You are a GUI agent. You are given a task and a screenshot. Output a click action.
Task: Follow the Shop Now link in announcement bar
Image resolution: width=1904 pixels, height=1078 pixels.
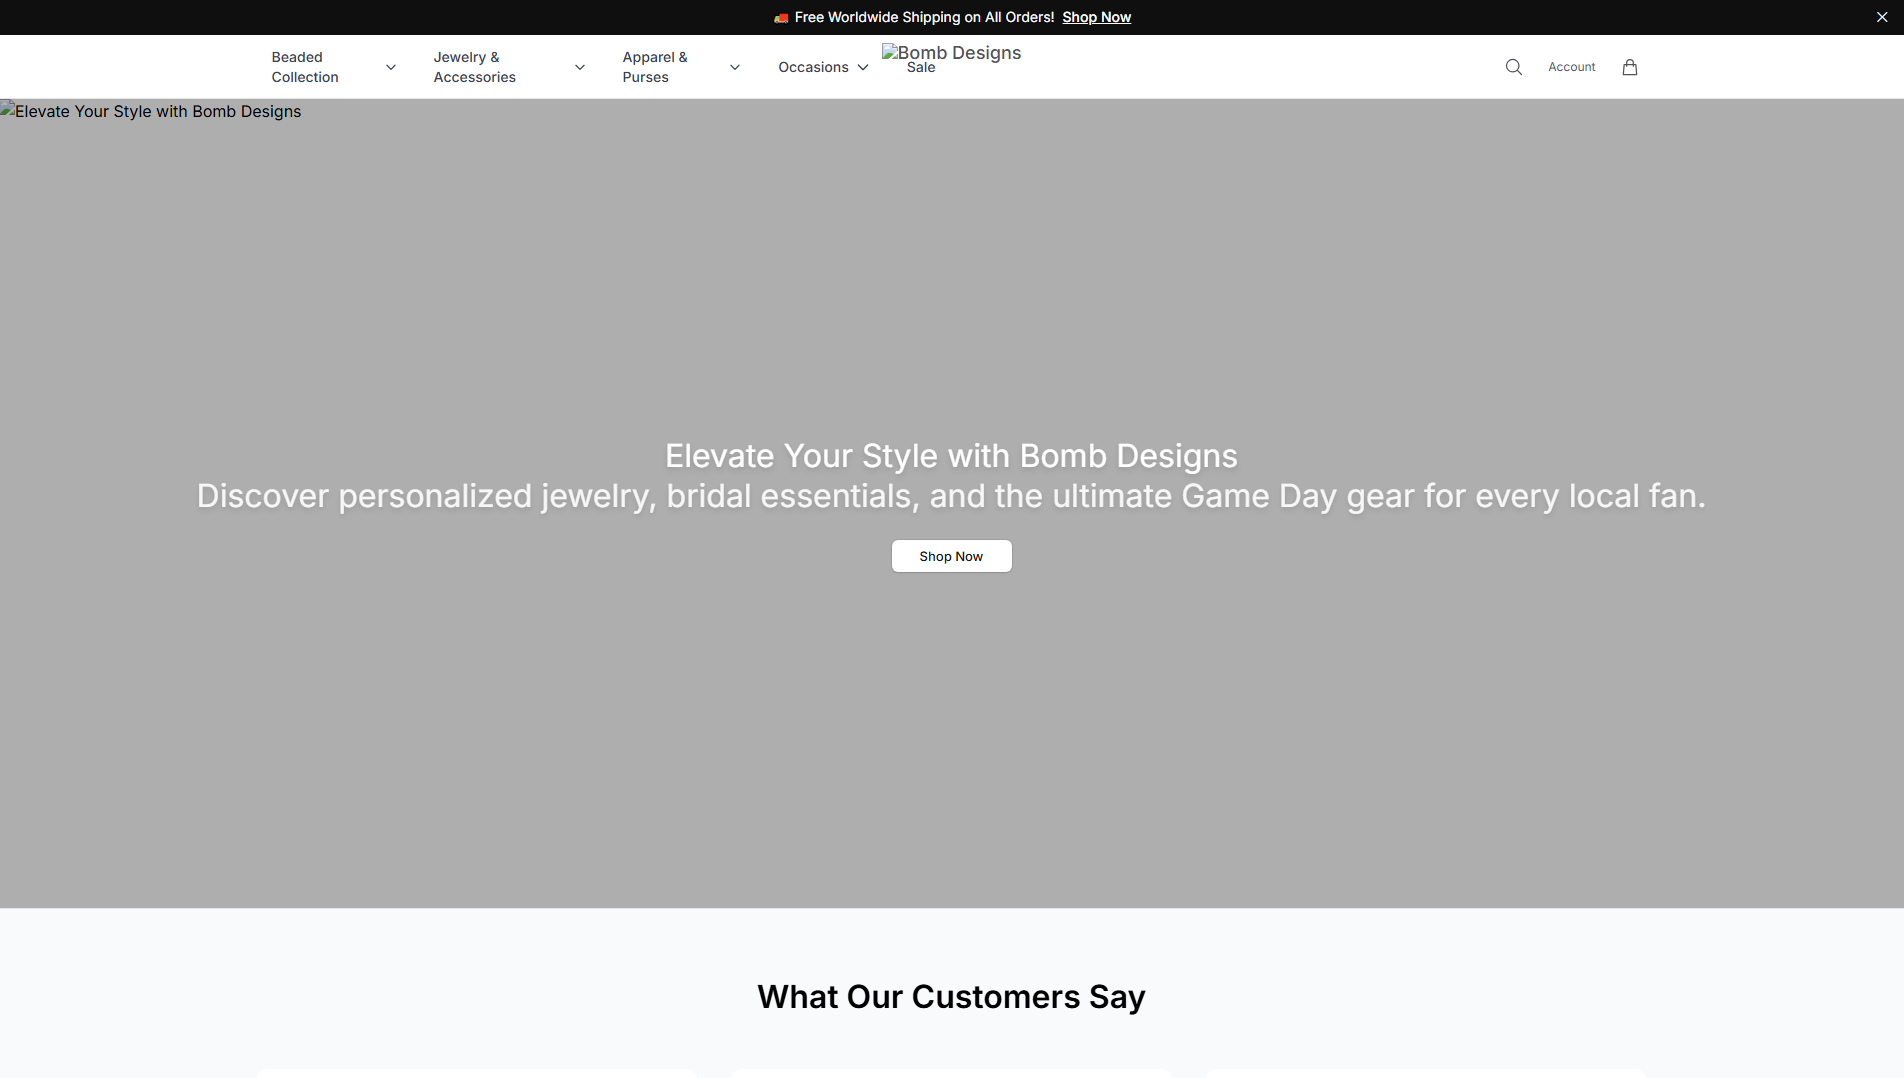pos(1096,17)
